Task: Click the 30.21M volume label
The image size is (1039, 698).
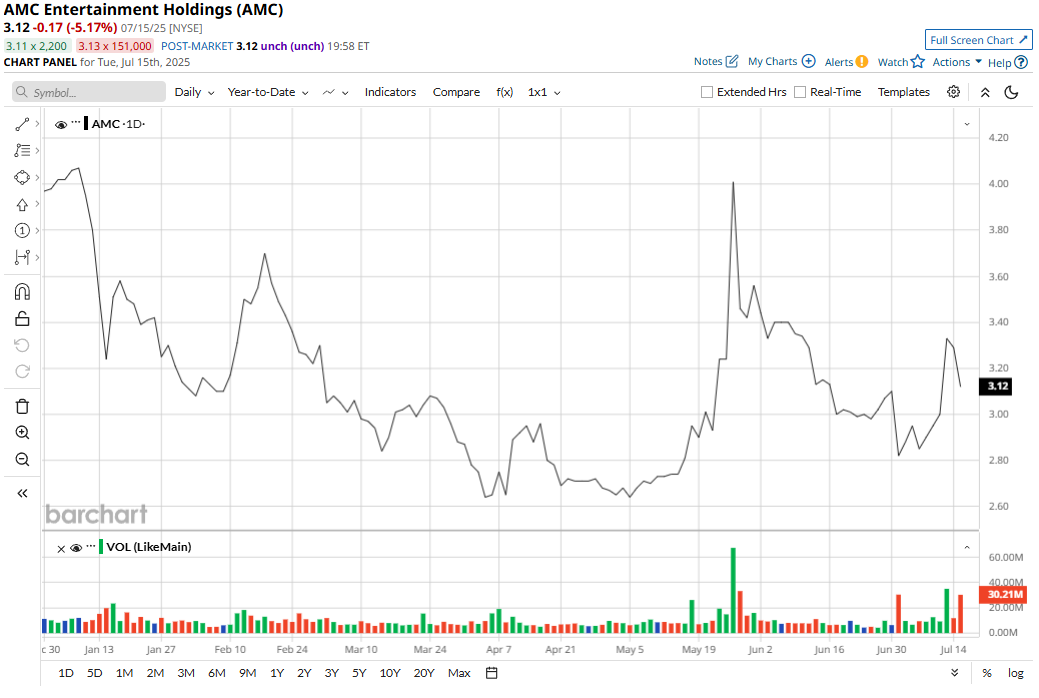Action: pyautogui.click(x=1003, y=595)
